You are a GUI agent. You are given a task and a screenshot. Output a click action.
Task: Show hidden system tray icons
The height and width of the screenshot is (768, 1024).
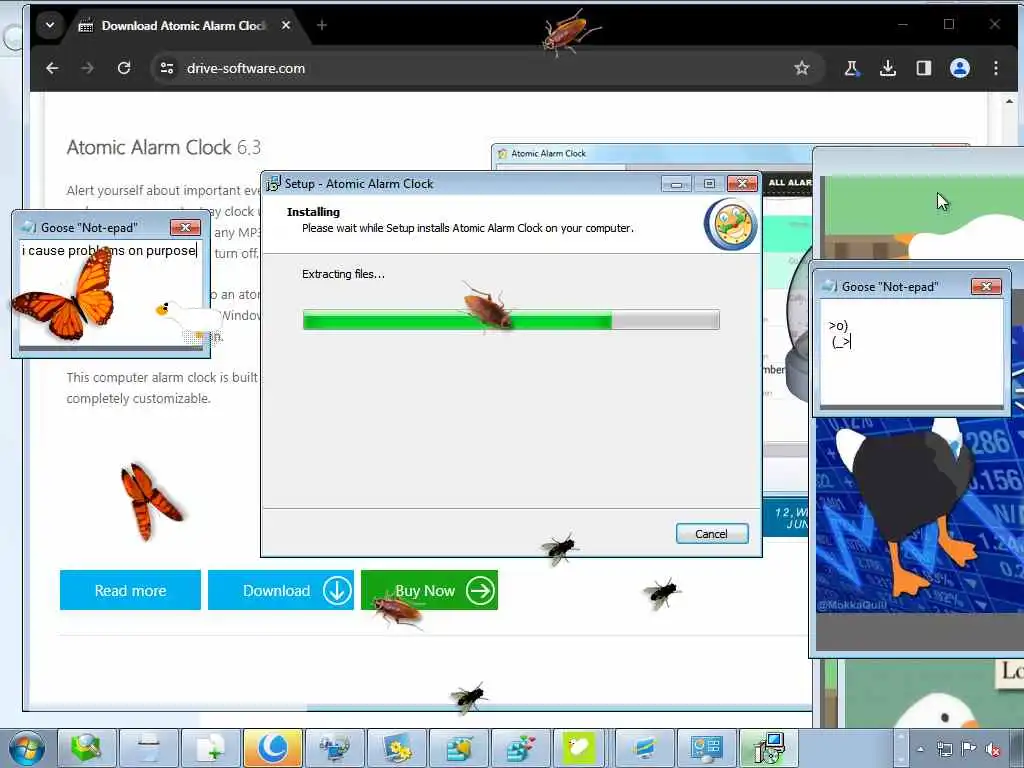click(x=920, y=749)
